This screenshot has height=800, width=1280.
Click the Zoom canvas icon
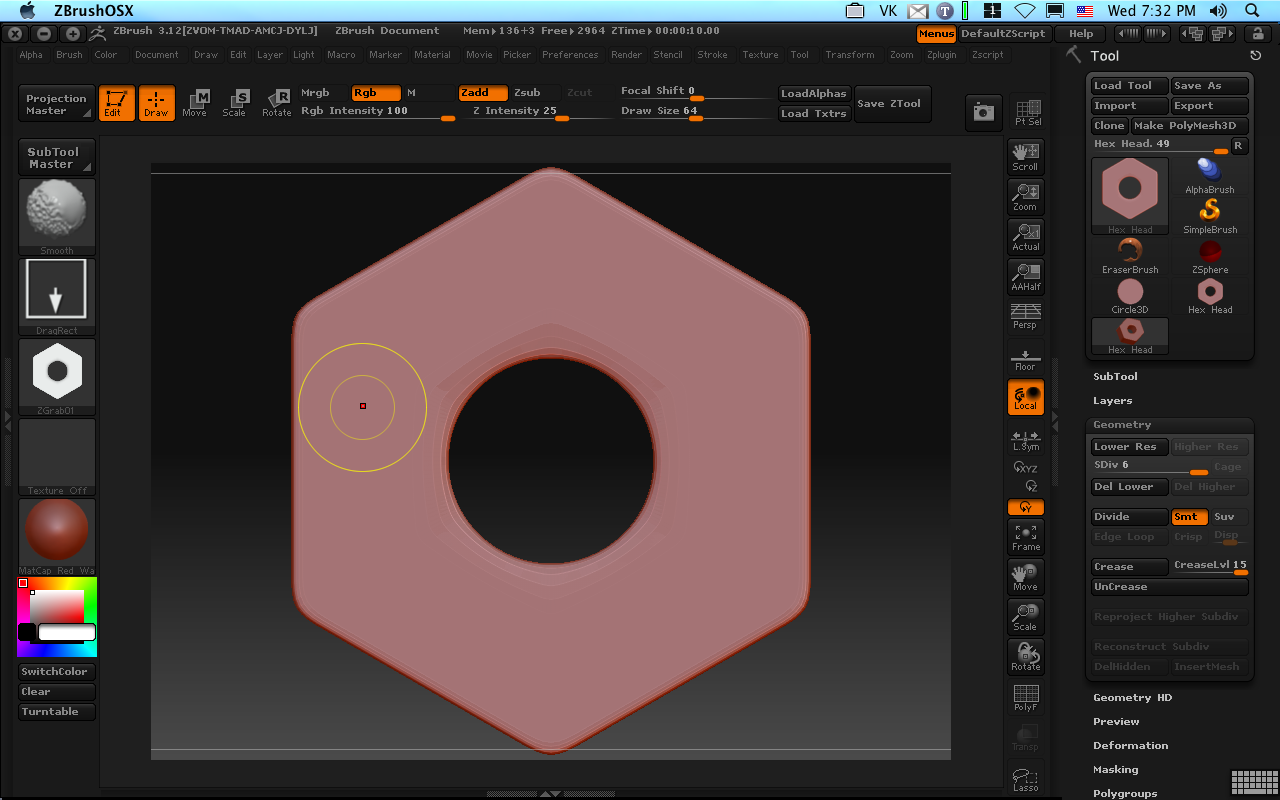(1025, 196)
